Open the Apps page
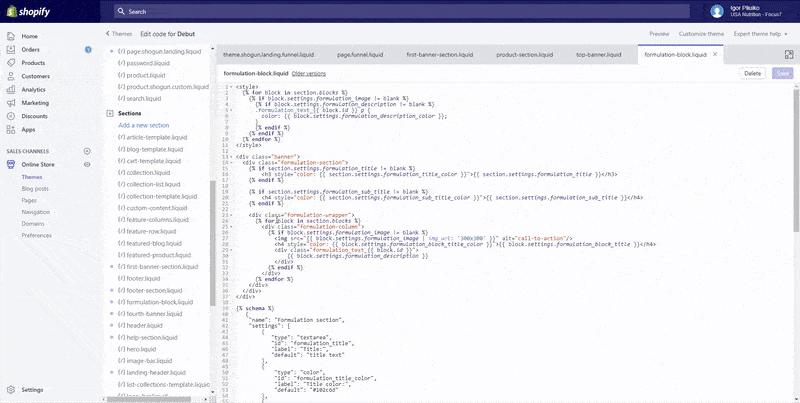The image size is (800, 403). (29, 129)
